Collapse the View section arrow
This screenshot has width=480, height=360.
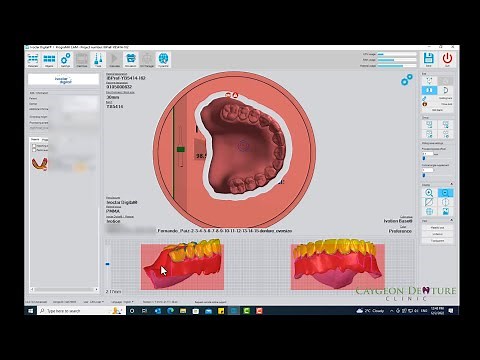coord(451,220)
